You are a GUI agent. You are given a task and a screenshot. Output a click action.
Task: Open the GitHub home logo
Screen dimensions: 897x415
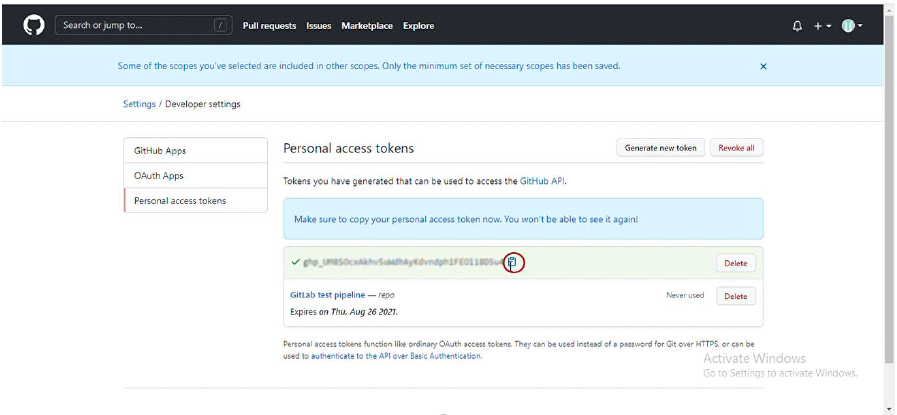click(34, 26)
